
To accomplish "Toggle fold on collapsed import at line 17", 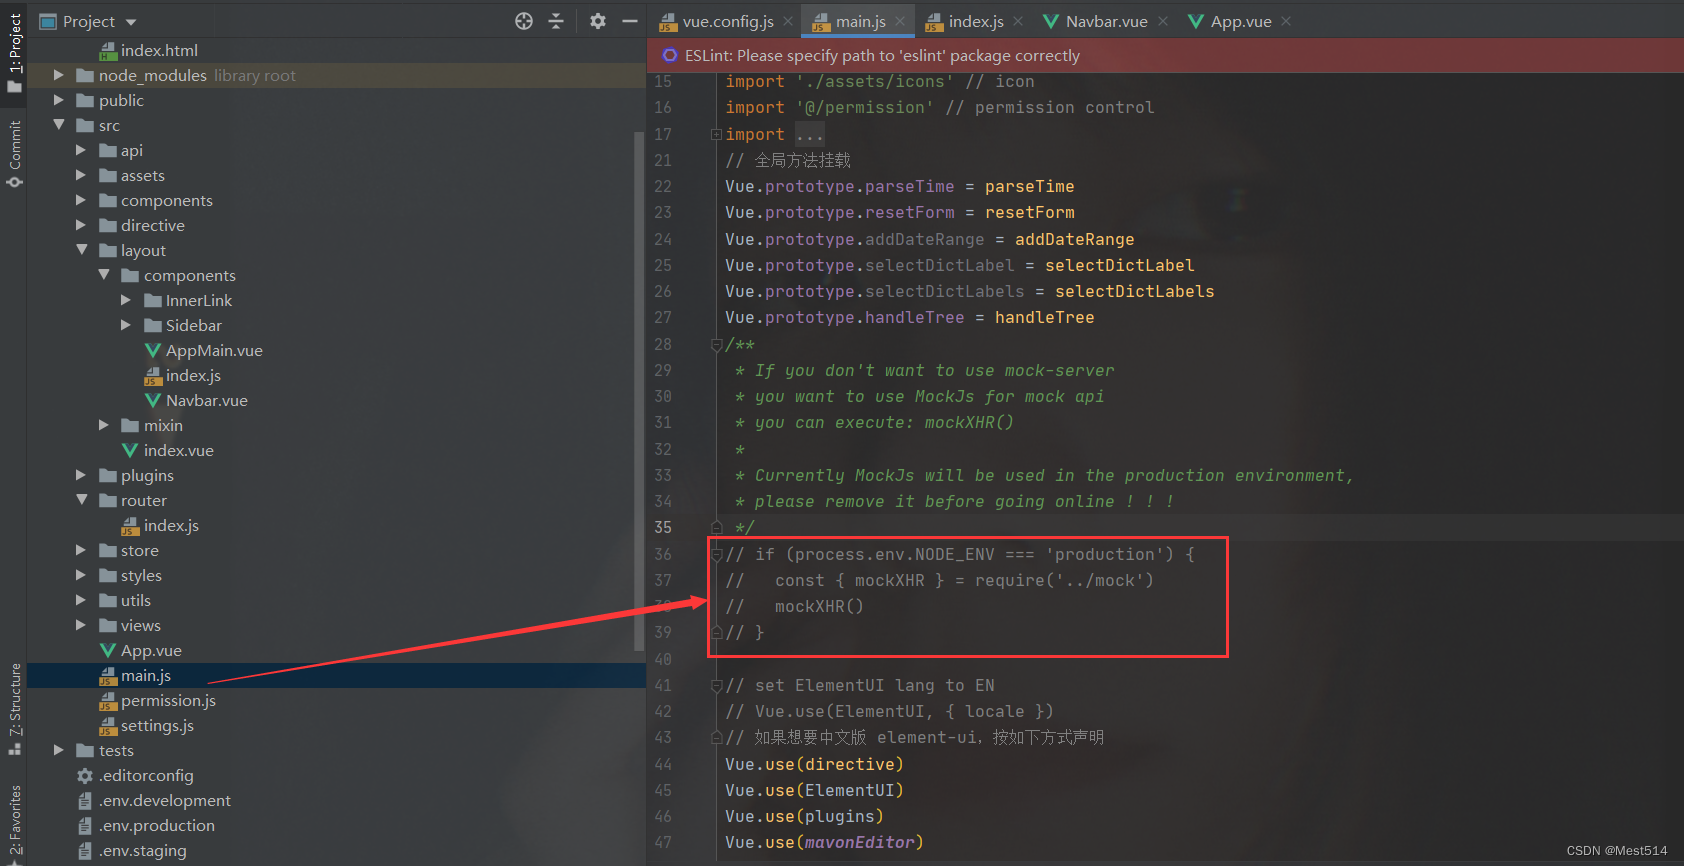I will [x=716, y=134].
